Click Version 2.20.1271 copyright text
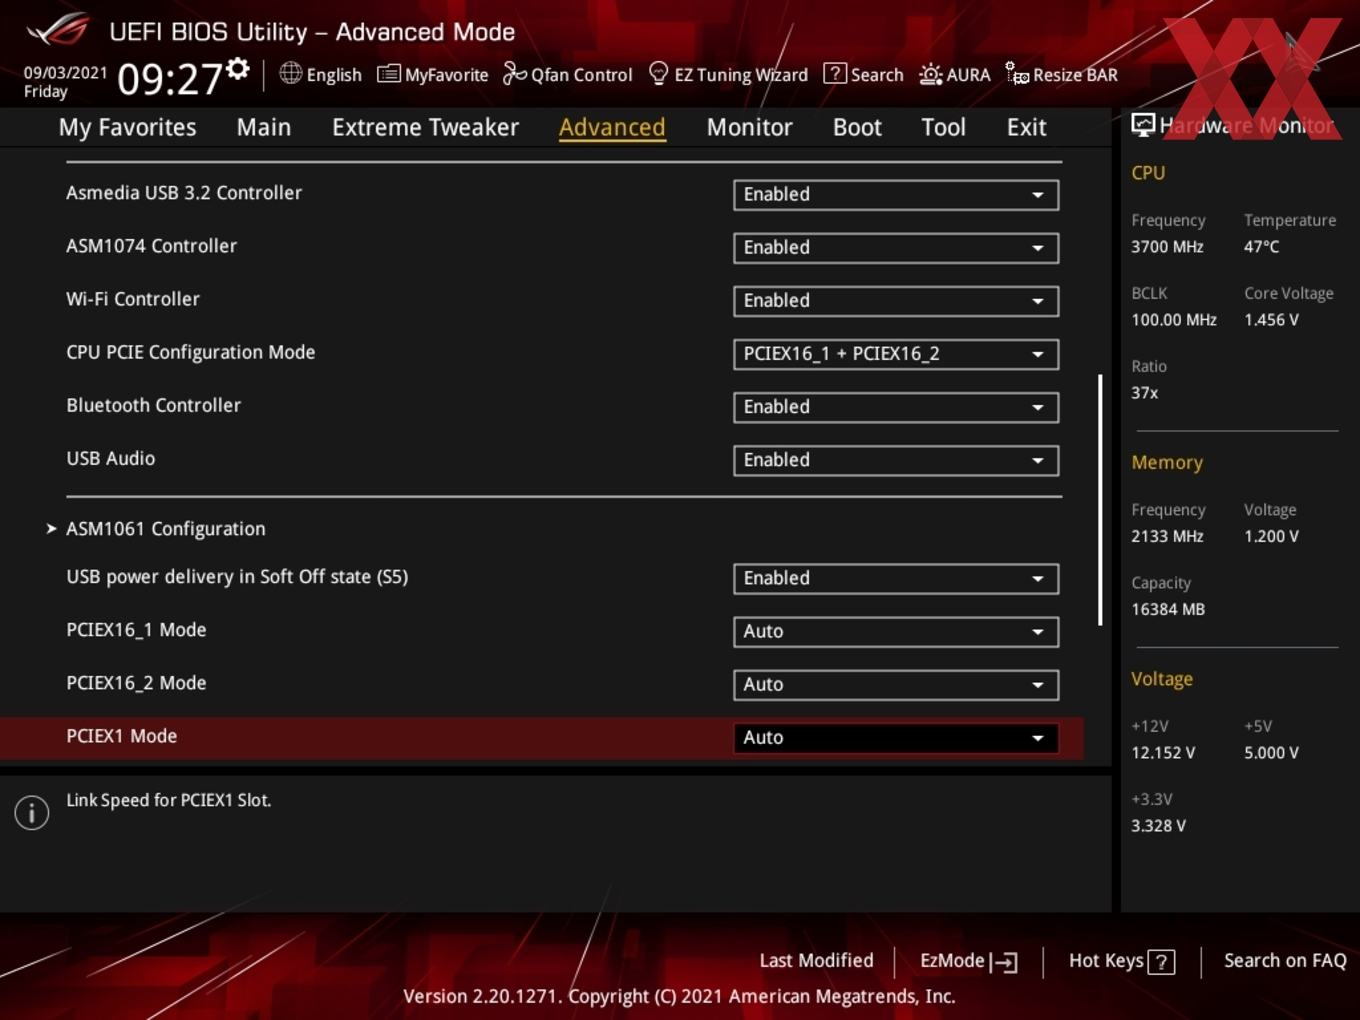Viewport: 1360px width, 1020px height. tap(679, 996)
